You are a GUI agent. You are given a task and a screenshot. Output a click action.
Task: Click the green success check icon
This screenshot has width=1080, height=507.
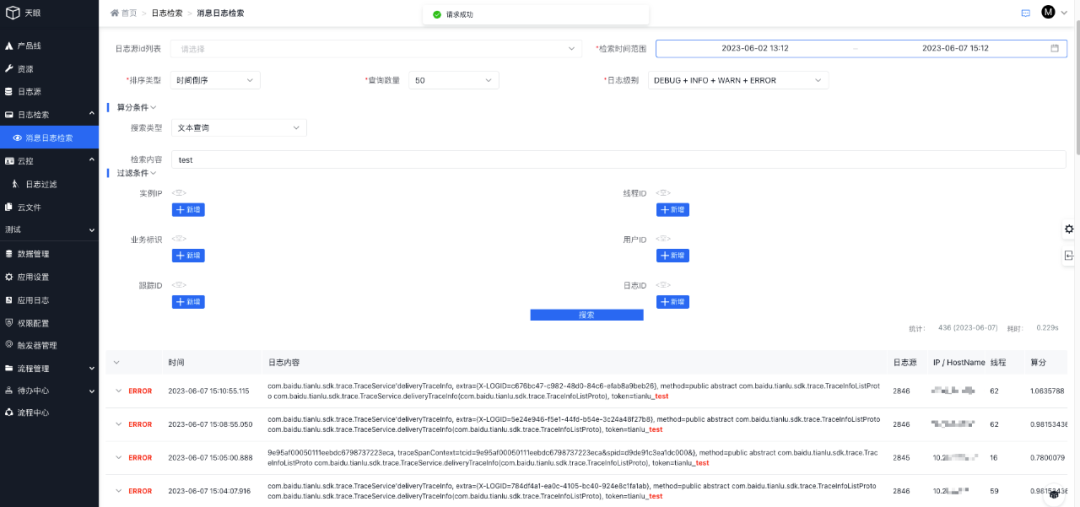(x=437, y=14)
